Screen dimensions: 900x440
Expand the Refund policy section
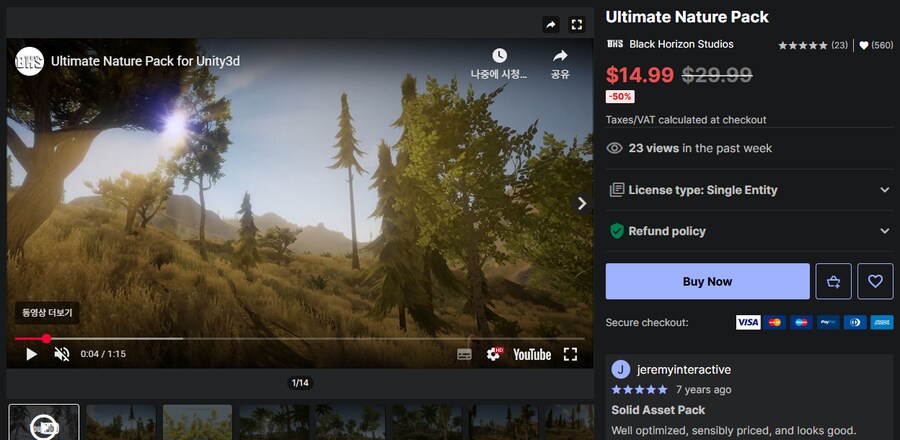749,231
